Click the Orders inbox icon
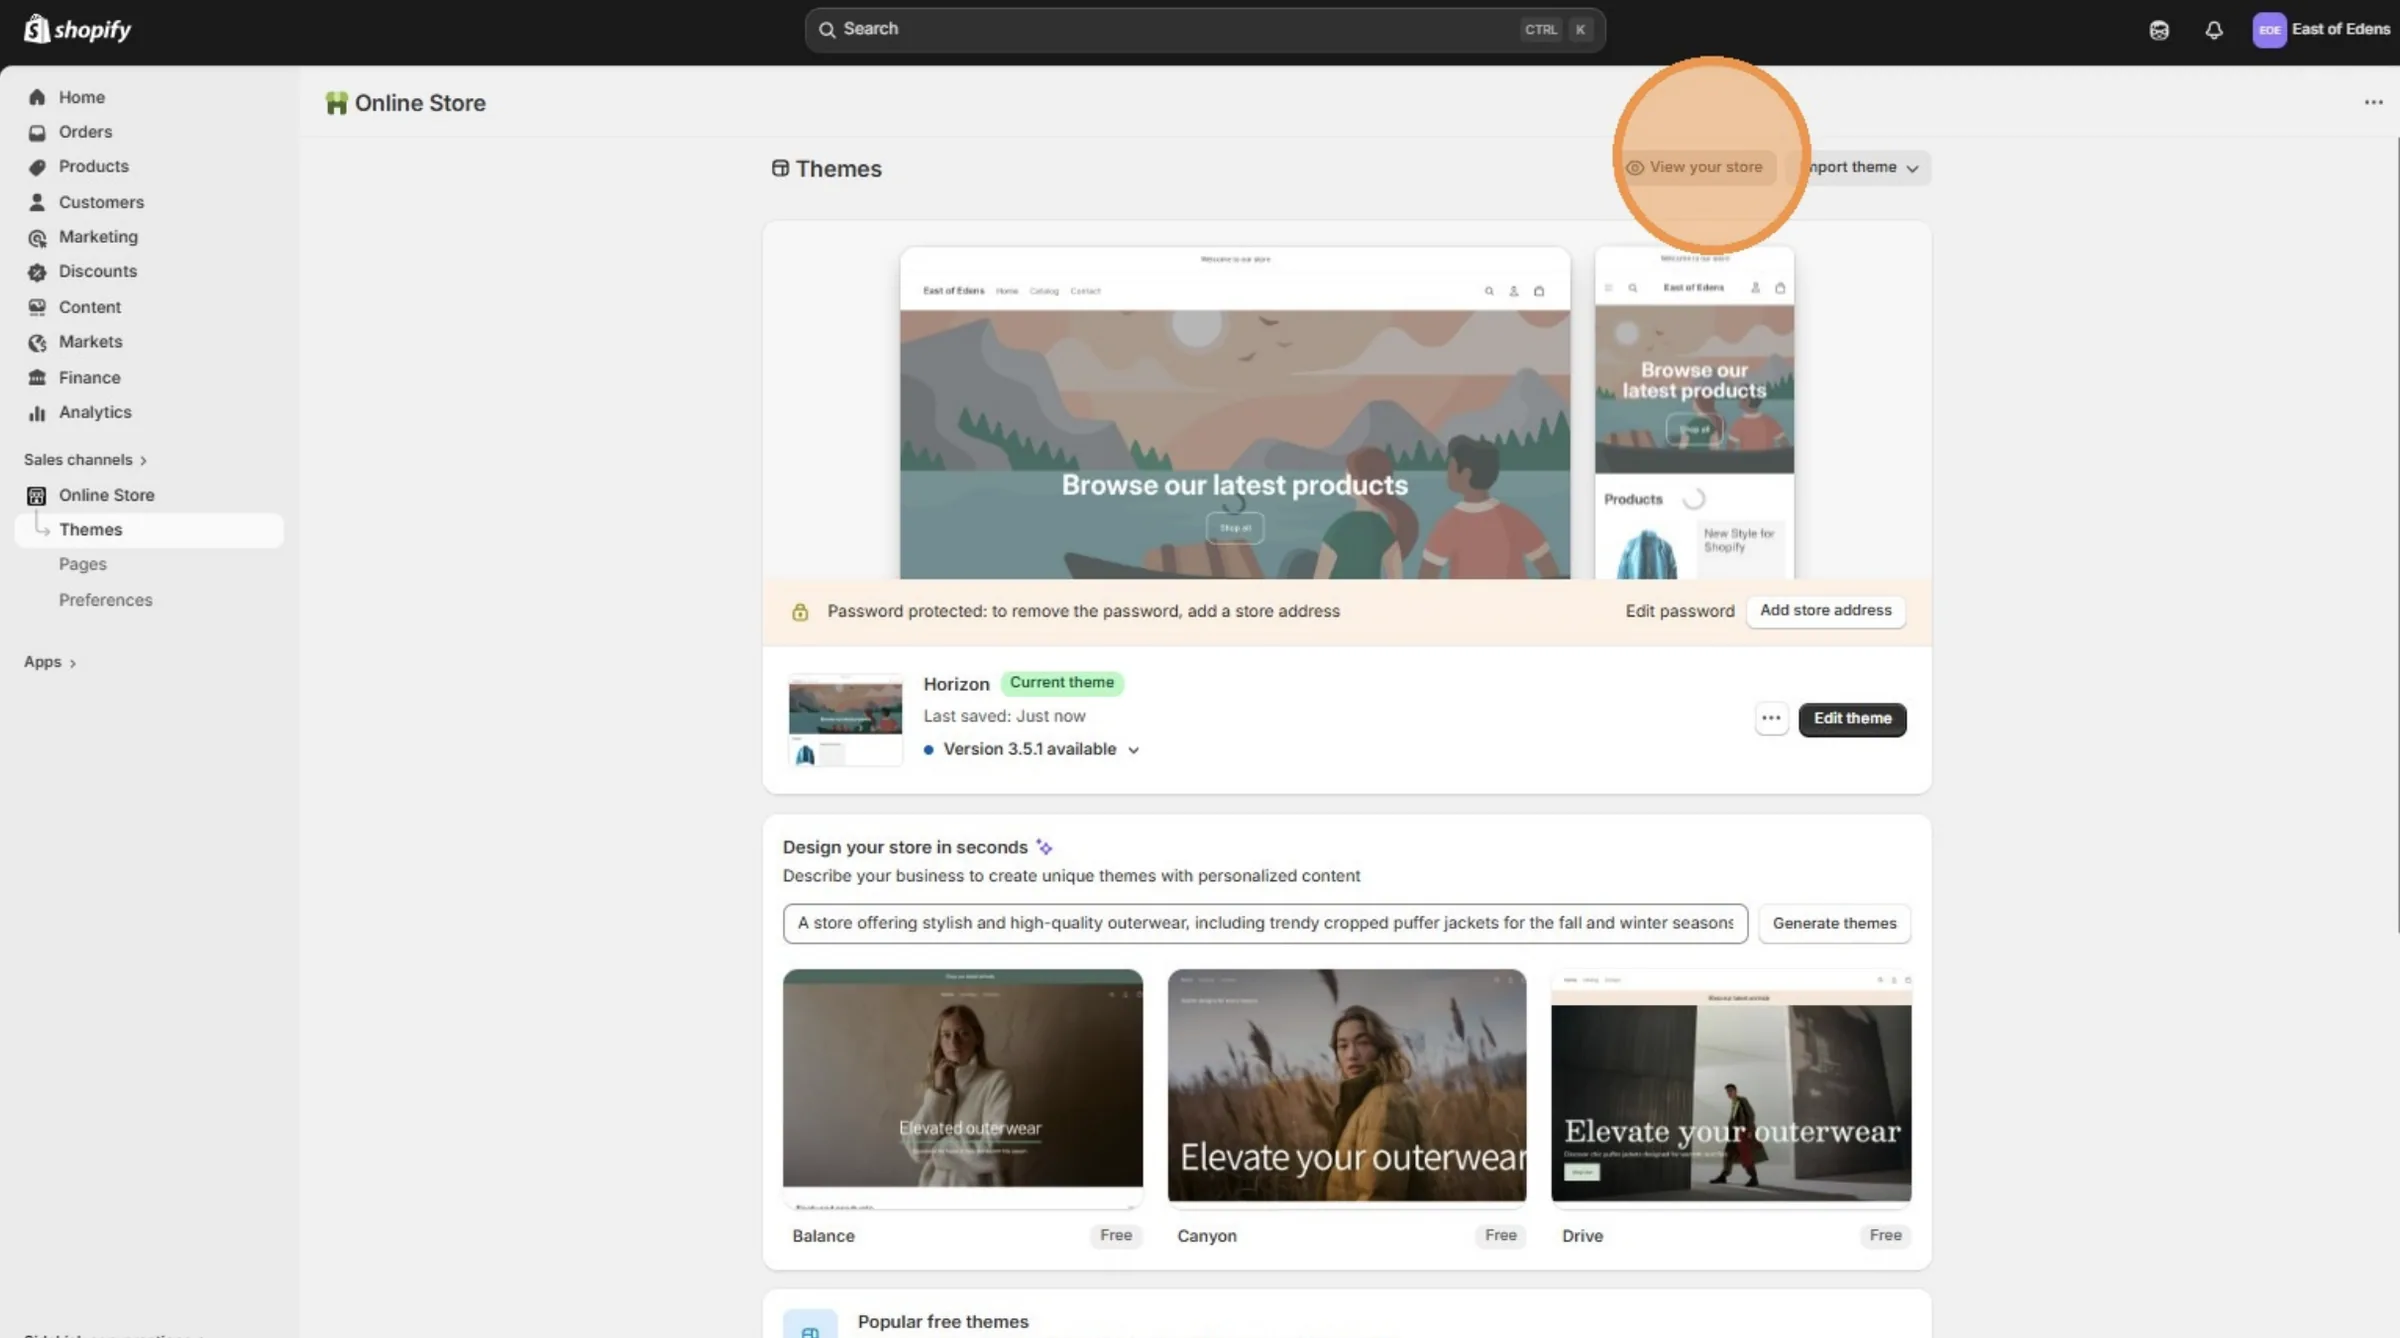The width and height of the screenshot is (2400, 1338). click(37, 132)
